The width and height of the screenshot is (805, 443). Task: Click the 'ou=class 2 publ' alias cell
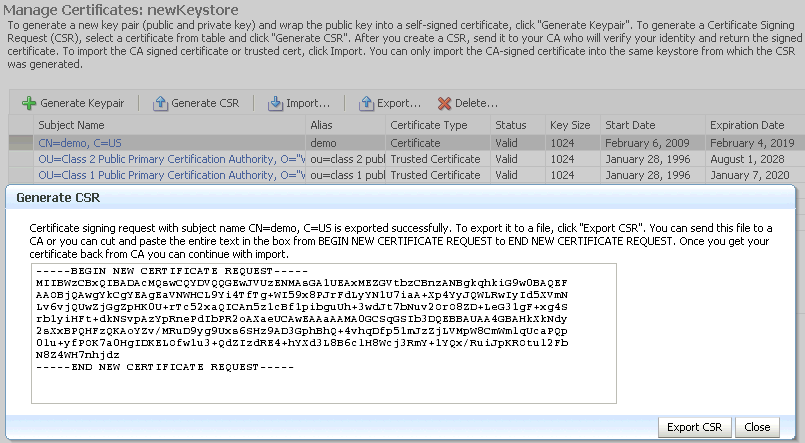pyautogui.click(x=346, y=159)
